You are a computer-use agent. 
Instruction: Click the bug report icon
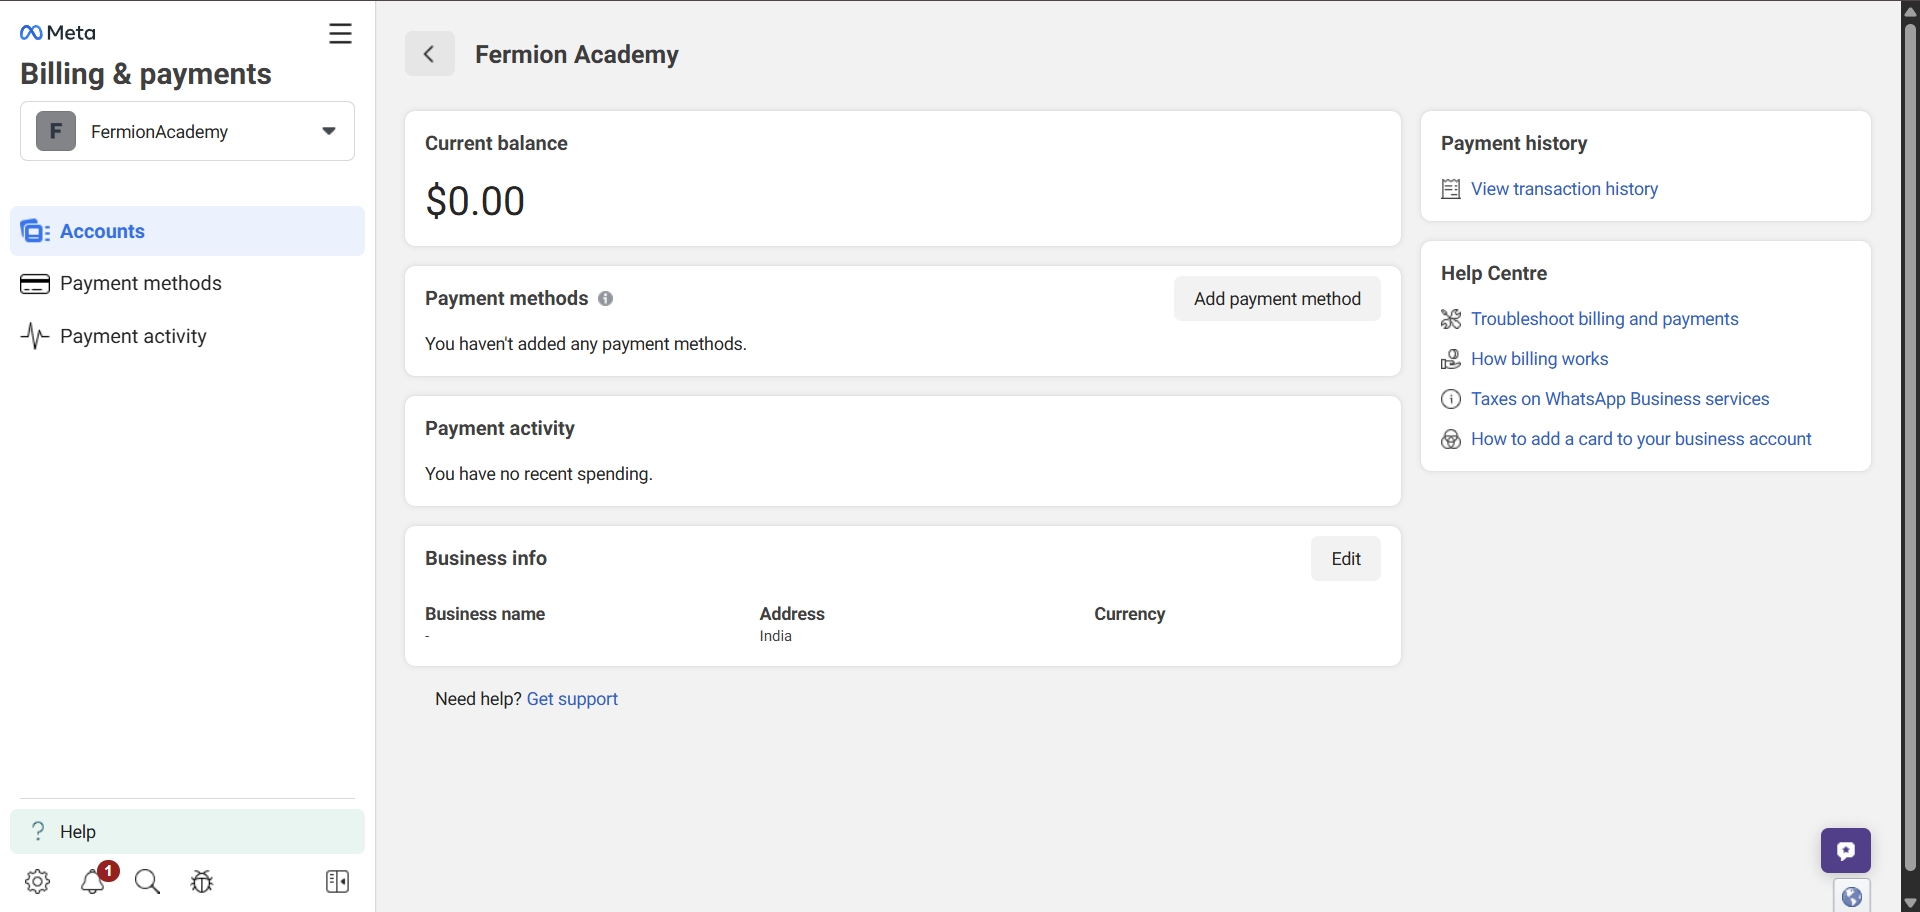(x=202, y=881)
